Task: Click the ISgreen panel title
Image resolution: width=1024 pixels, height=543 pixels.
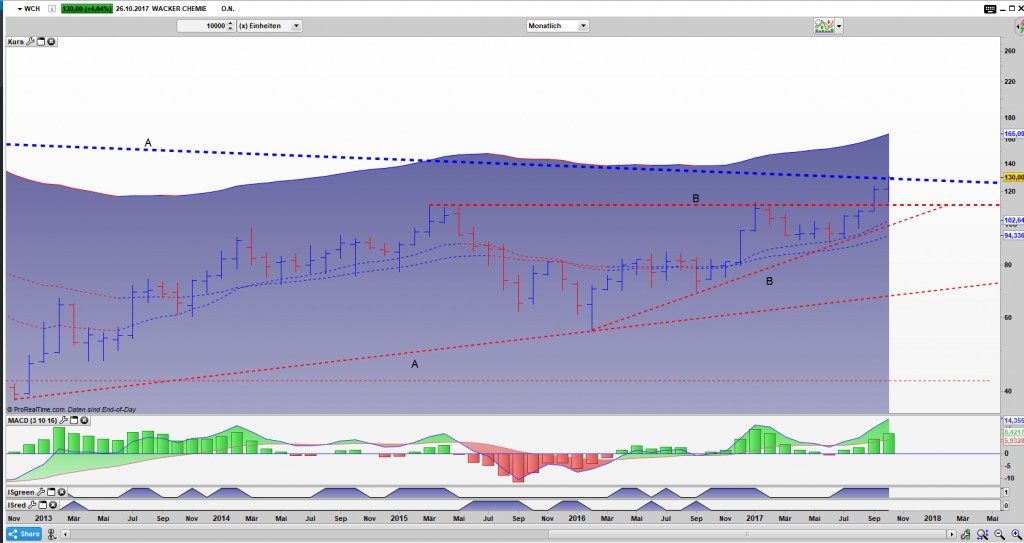Action: (21, 492)
